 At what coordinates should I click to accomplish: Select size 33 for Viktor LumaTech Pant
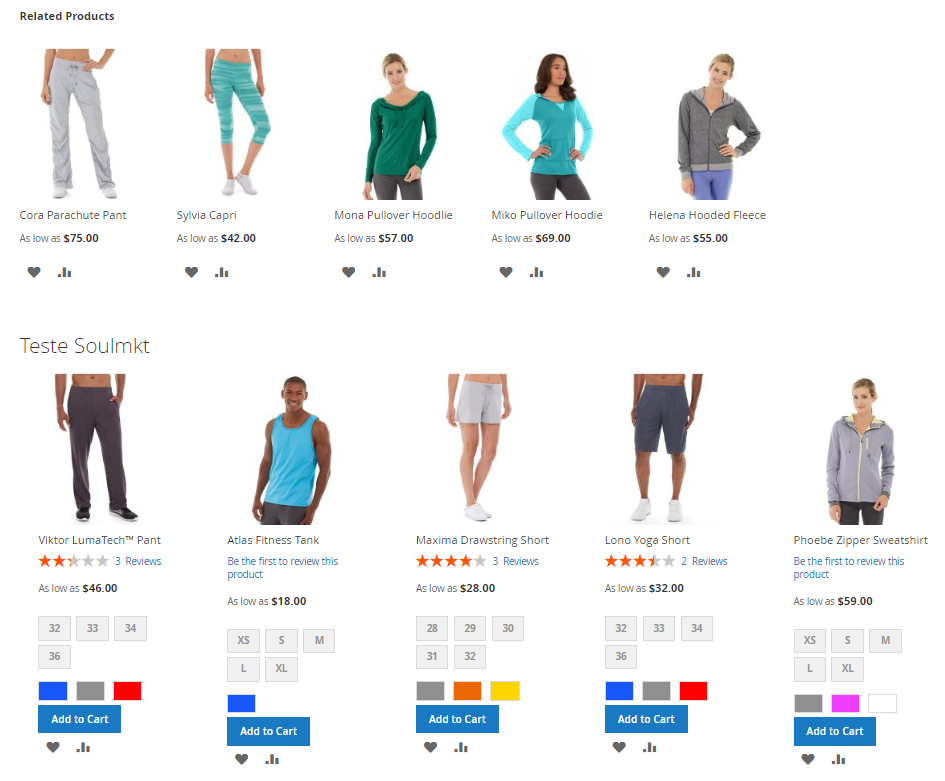tap(92, 628)
